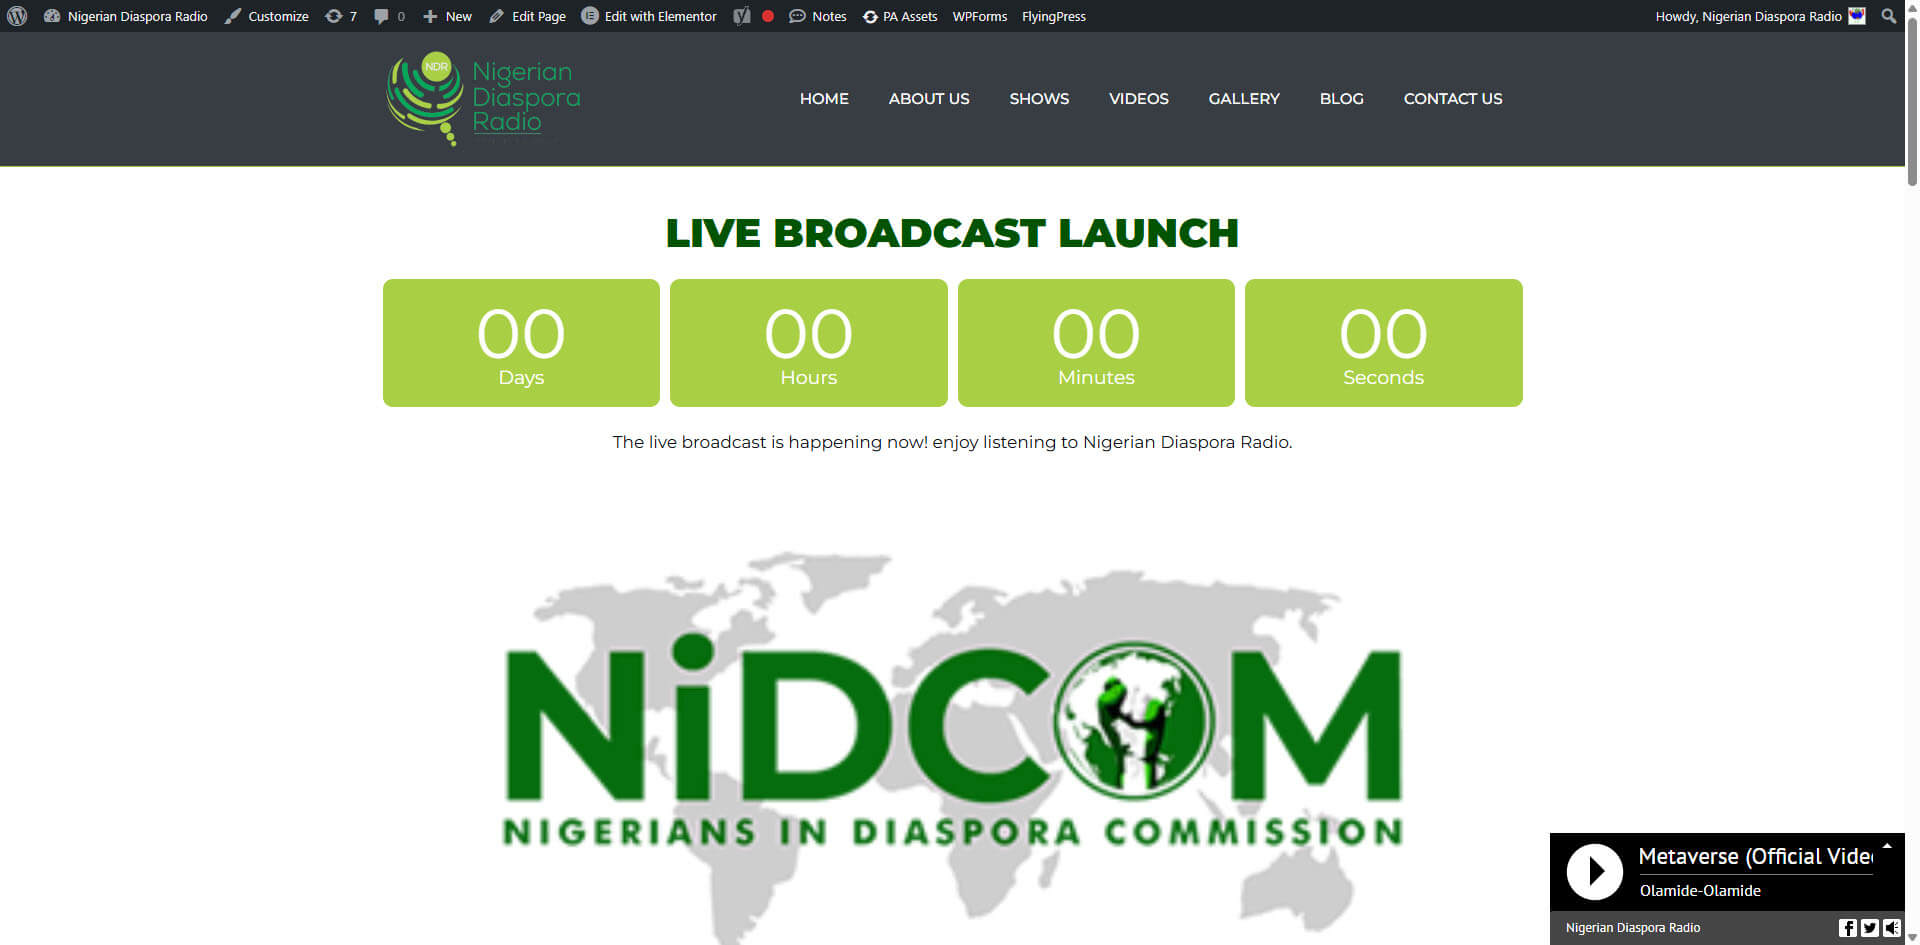Click the Minutes countdown box
1920x945 pixels.
(1096, 343)
